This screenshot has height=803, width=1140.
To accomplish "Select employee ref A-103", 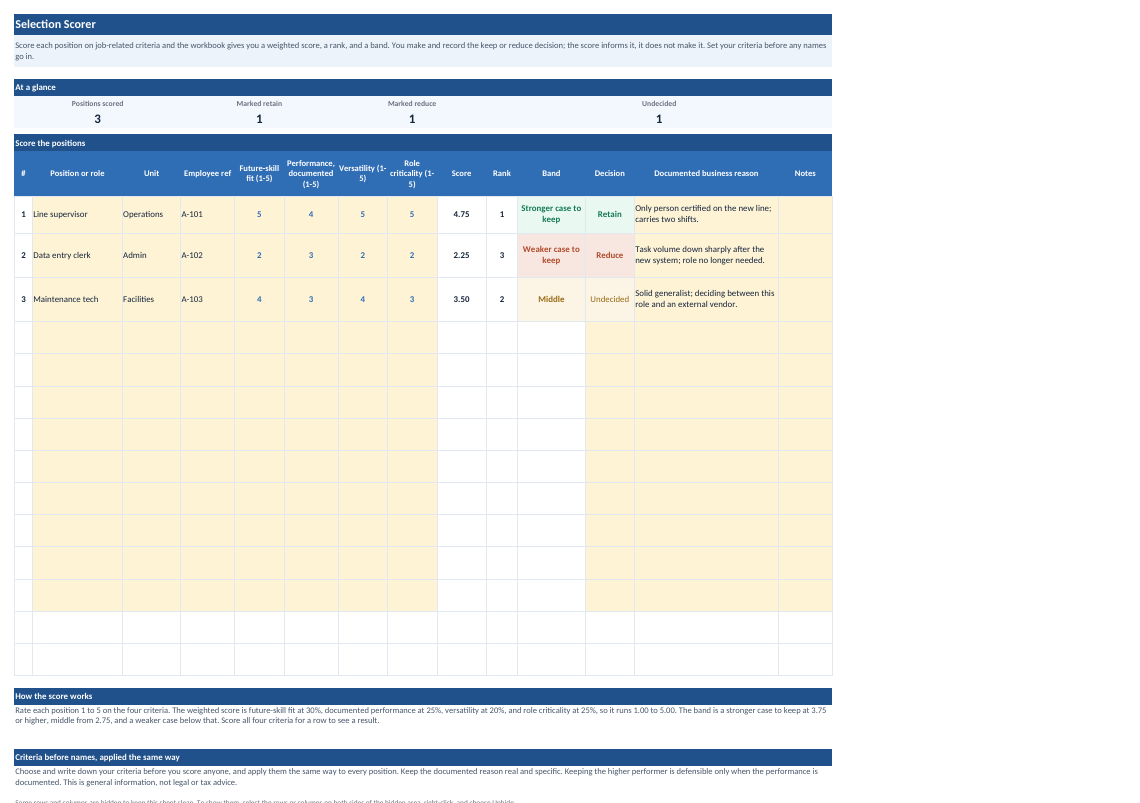I will [x=207, y=300].
